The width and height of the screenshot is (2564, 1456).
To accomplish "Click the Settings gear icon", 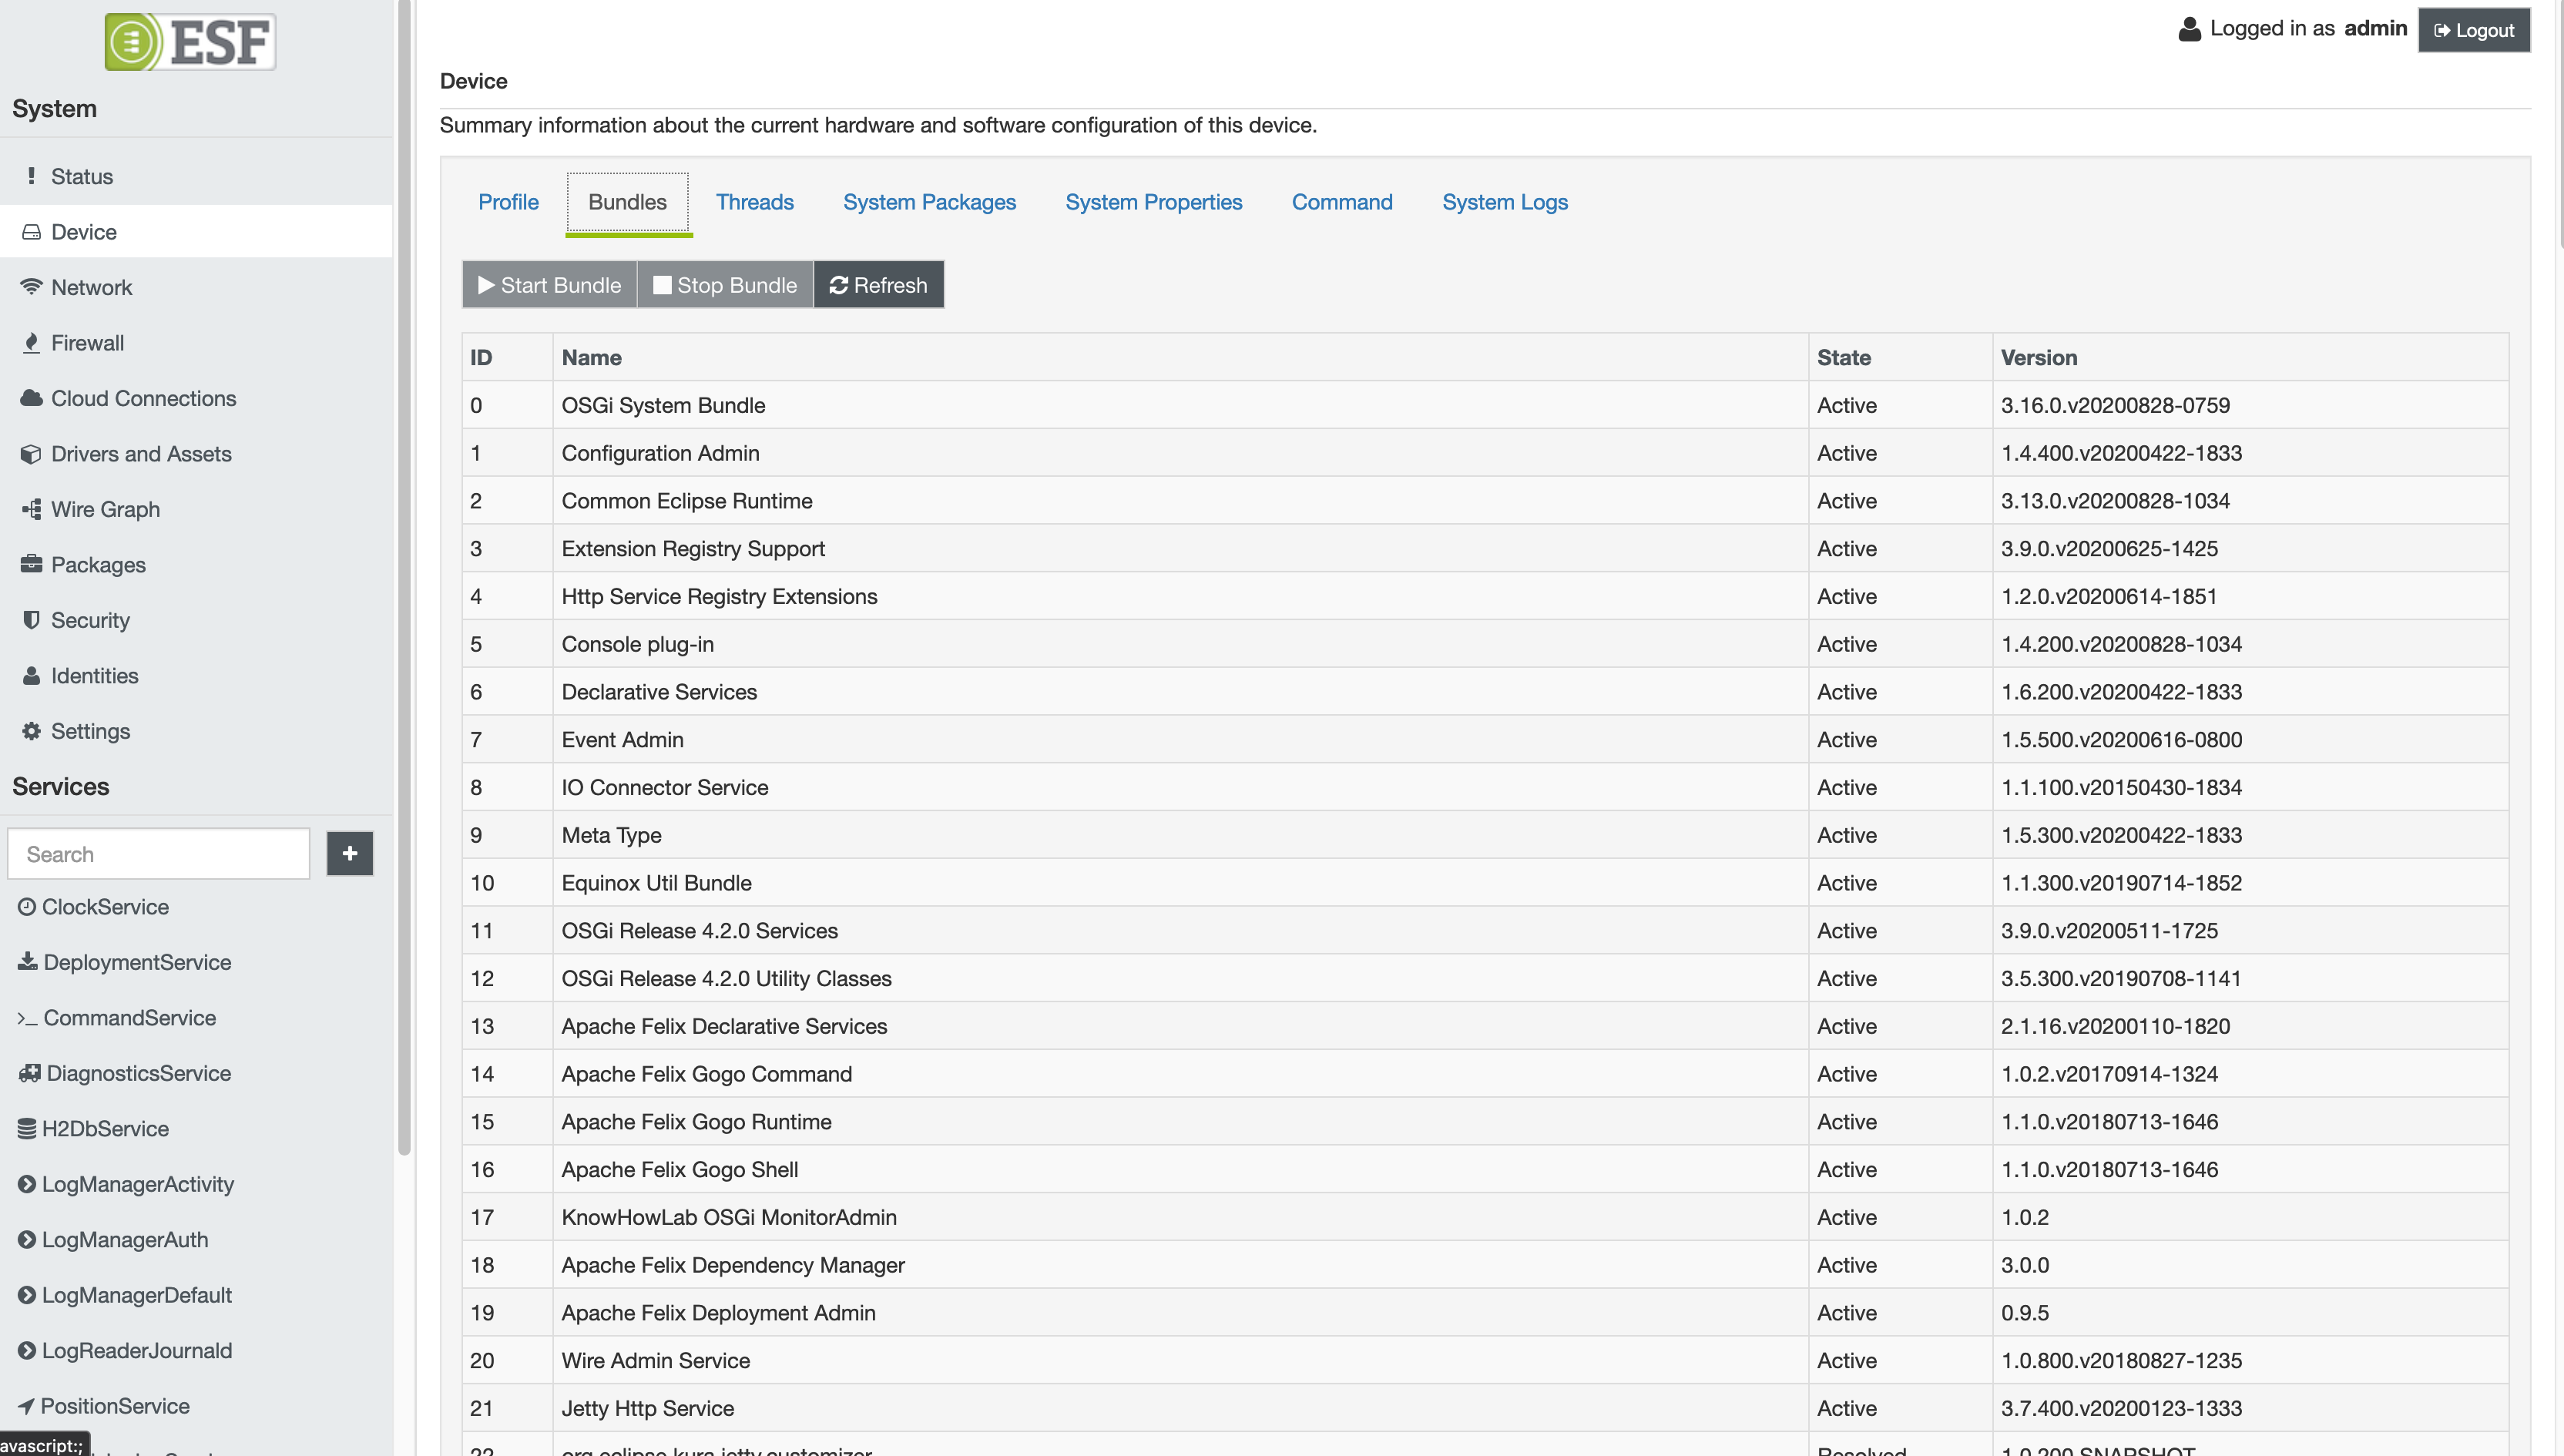I will coord(31,731).
